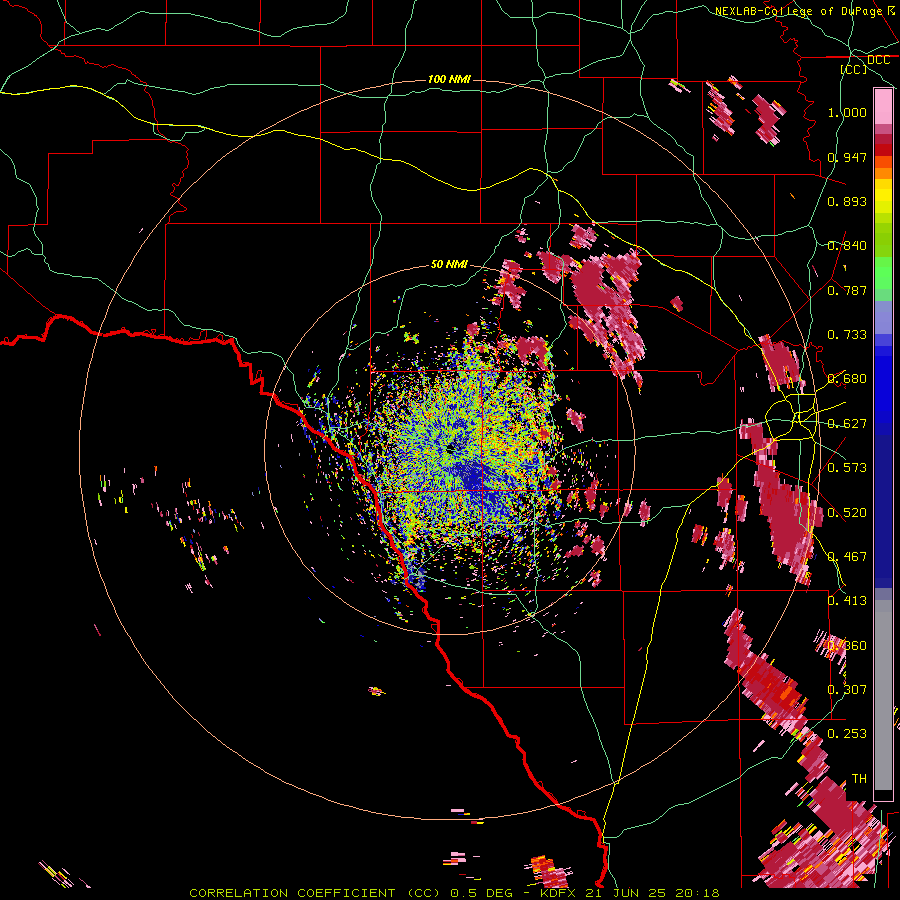Click the 0.307 legend value
Viewport: 900px width, 900px height.
tap(847, 689)
